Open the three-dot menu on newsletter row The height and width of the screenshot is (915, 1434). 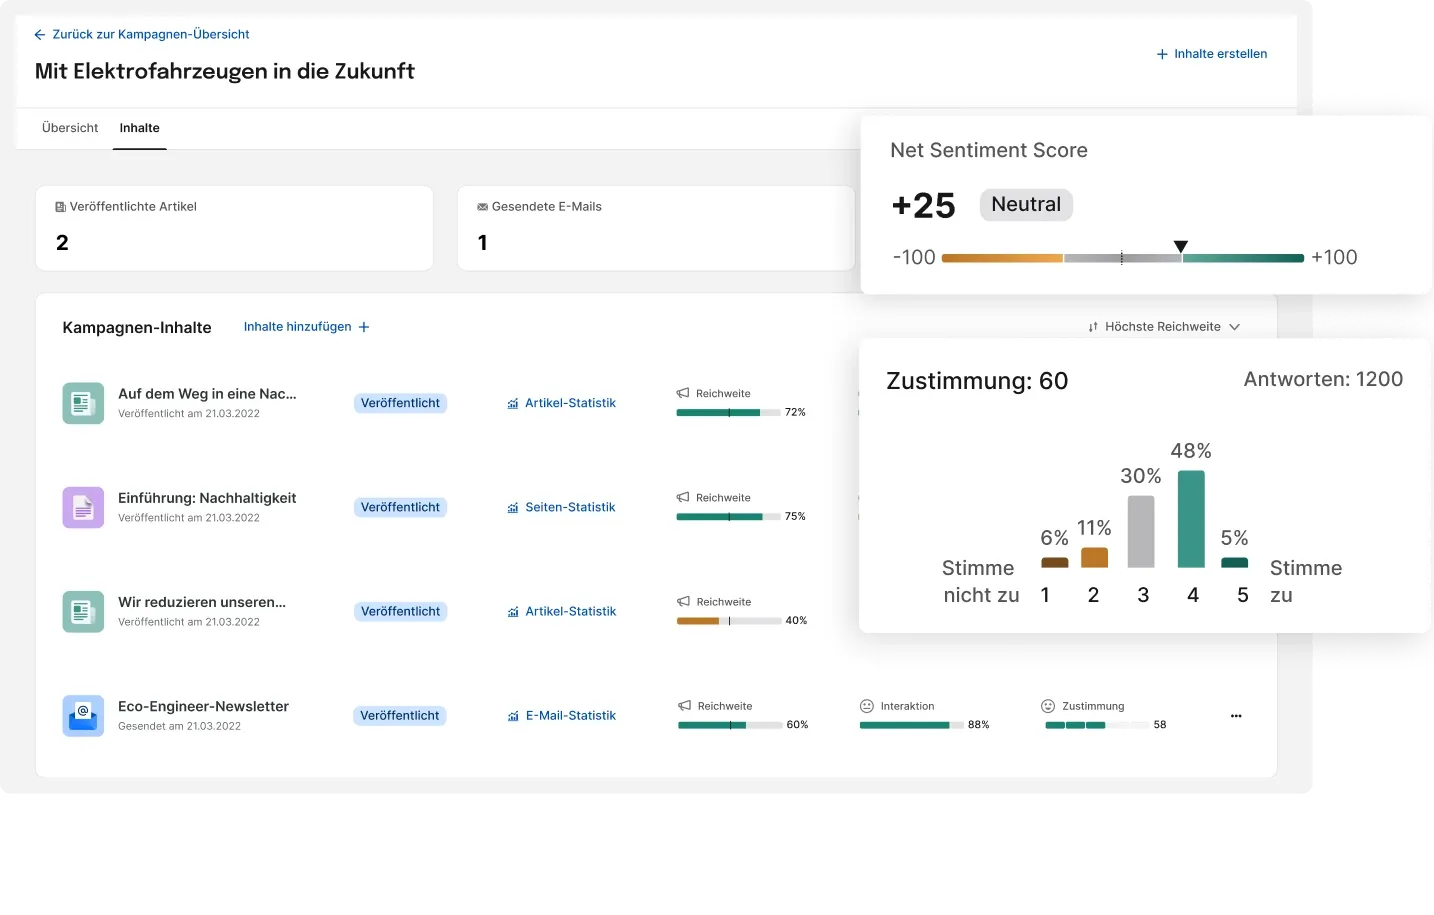(1236, 715)
